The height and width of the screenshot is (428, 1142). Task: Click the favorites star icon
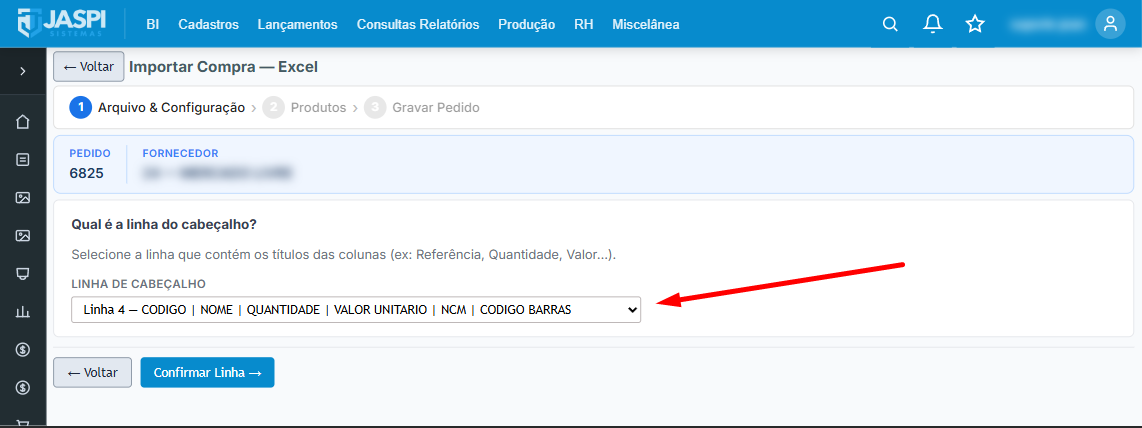[974, 24]
